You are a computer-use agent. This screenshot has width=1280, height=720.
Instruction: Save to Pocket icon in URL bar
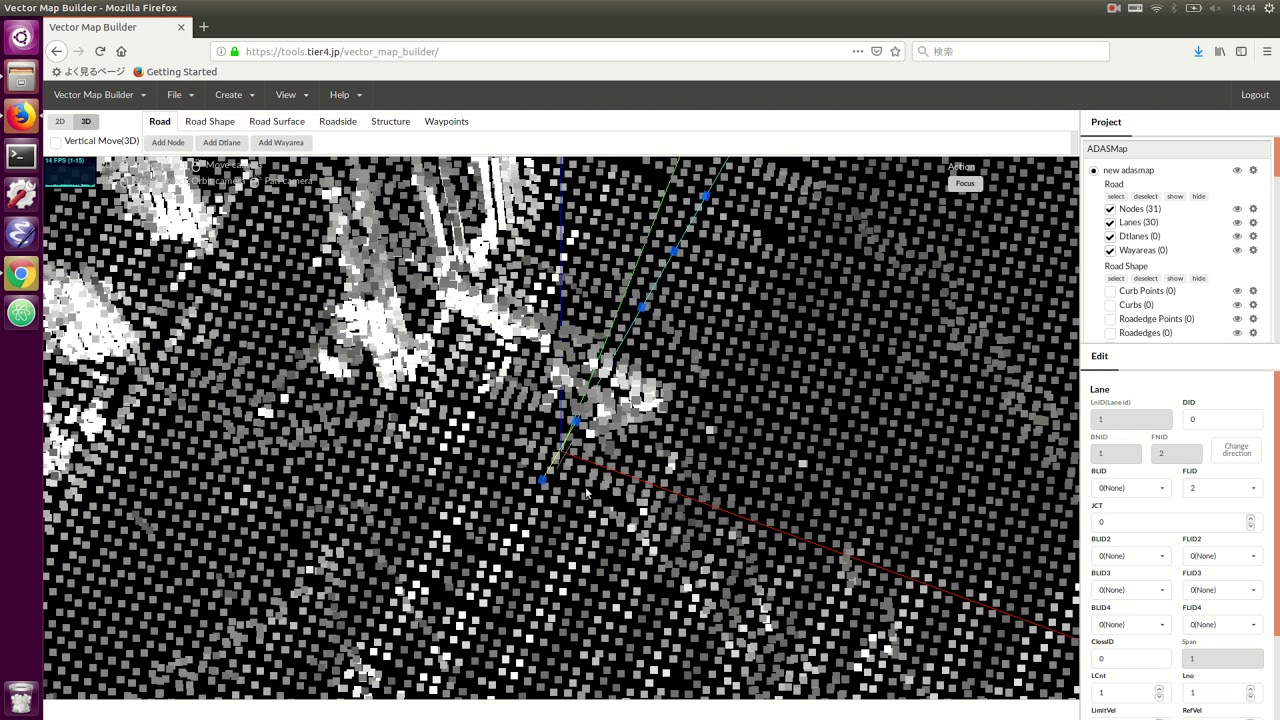click(x=876, y=51)
